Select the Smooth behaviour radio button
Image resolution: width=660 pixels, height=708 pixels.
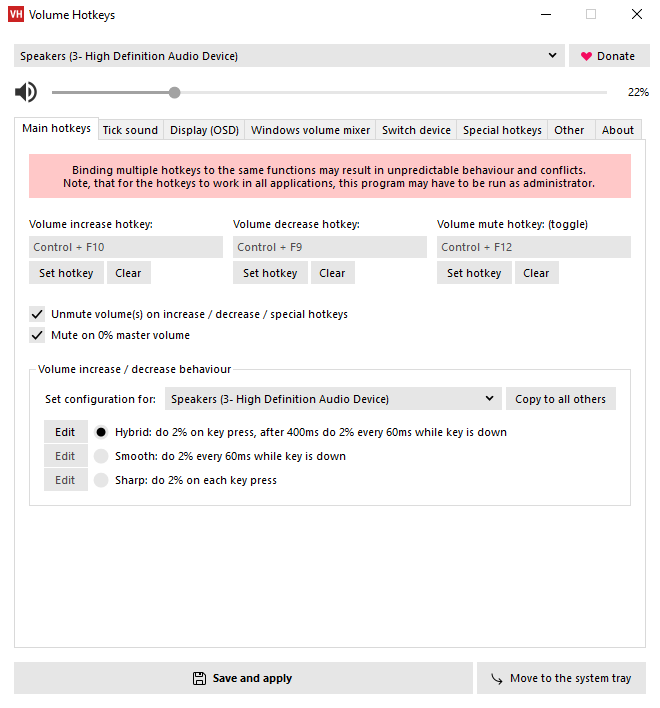pos(101,456)
